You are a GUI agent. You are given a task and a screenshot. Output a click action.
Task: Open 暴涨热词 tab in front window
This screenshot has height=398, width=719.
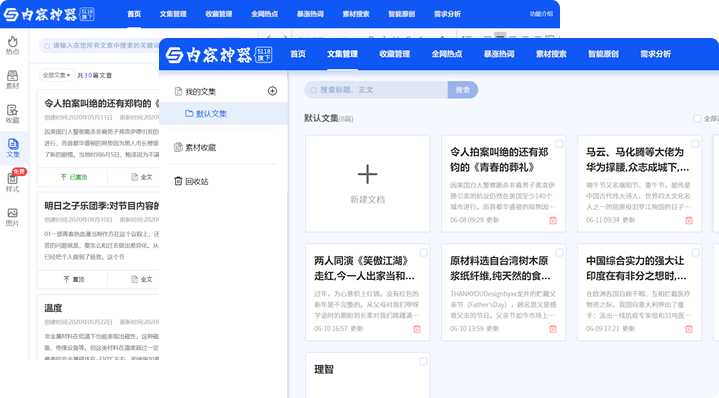[x=499, y=54]
